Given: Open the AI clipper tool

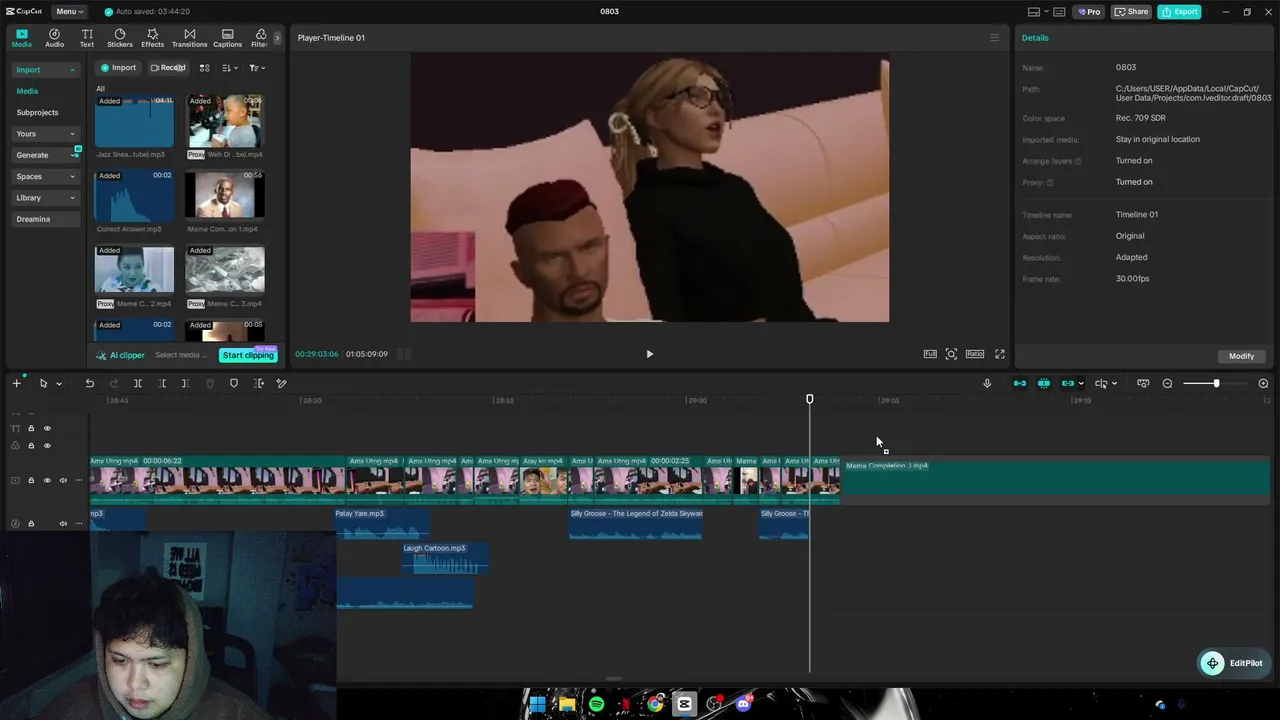Looking at the screenshot, I should click(120, 355).
